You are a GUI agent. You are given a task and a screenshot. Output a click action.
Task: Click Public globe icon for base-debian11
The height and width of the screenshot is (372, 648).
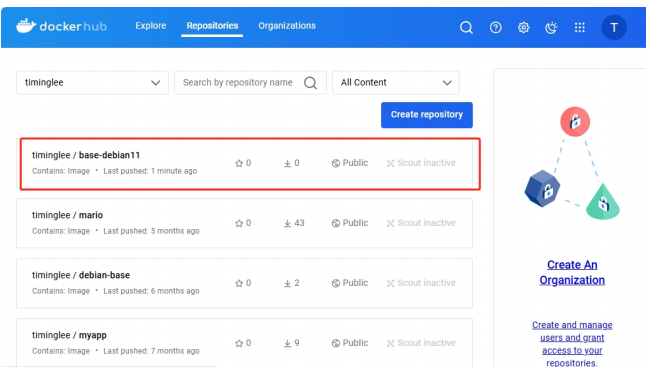coord(336,163)
